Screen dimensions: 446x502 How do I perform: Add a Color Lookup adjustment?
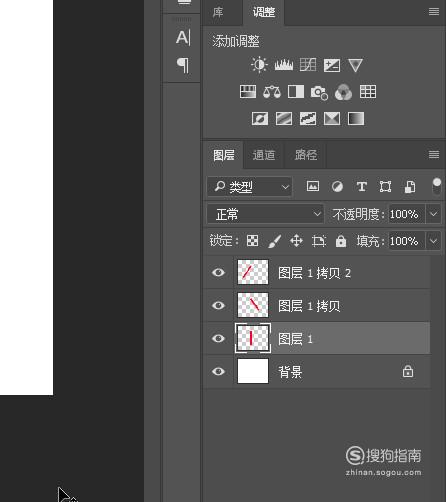368,92
